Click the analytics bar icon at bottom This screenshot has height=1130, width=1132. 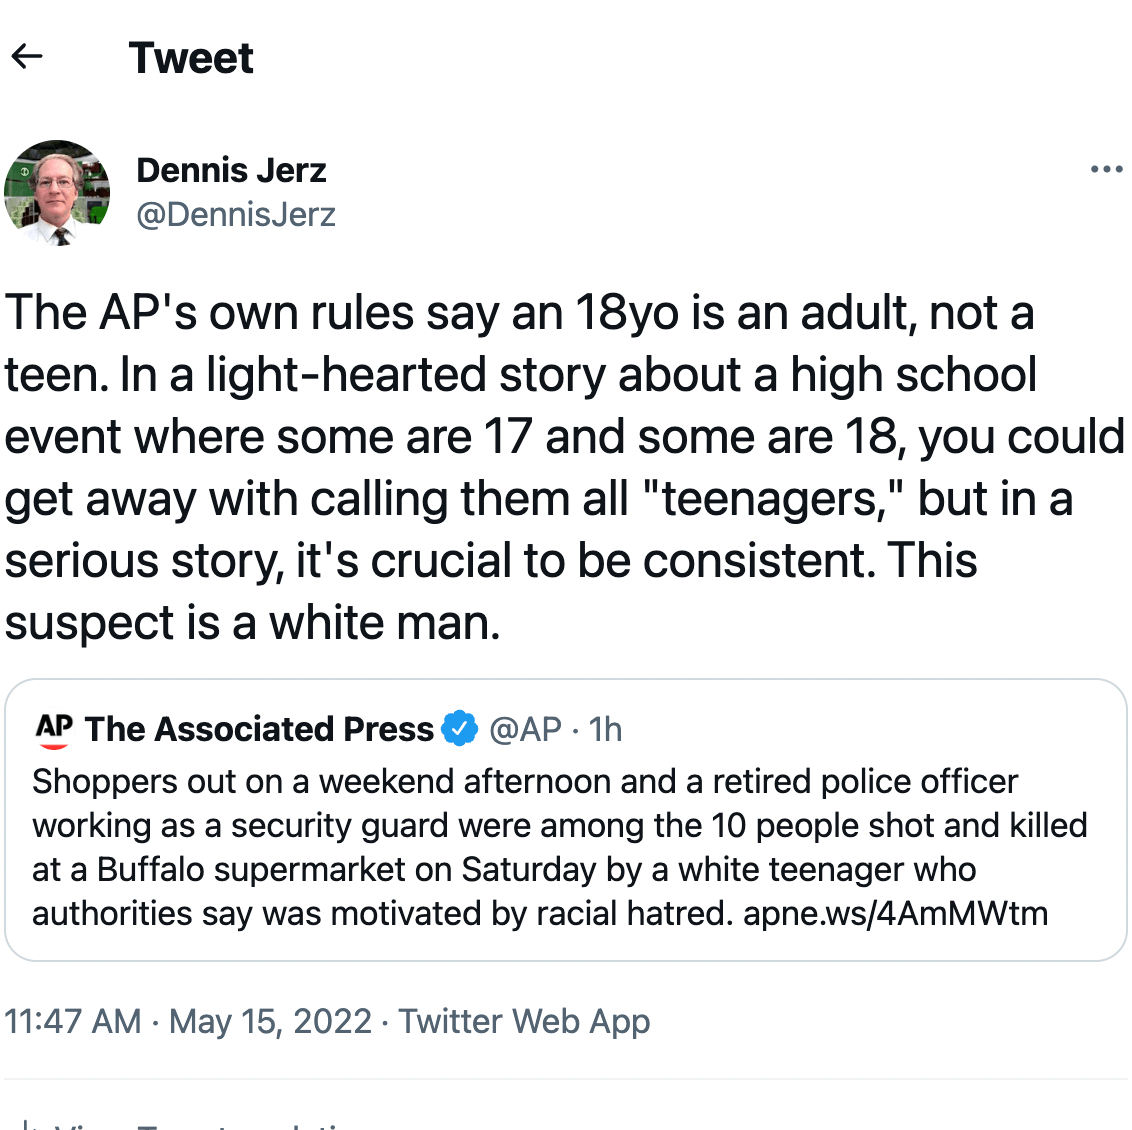pyautogui.click(x=26, y=1124)
